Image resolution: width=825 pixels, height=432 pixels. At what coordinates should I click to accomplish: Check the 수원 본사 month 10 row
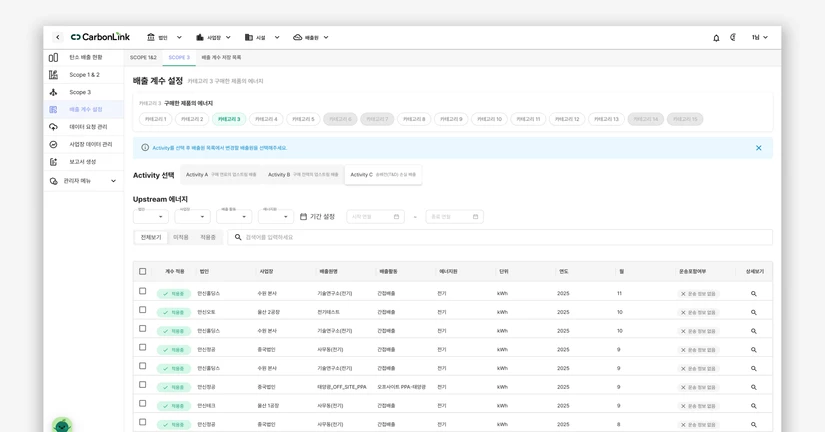click(x=143, y=328)
